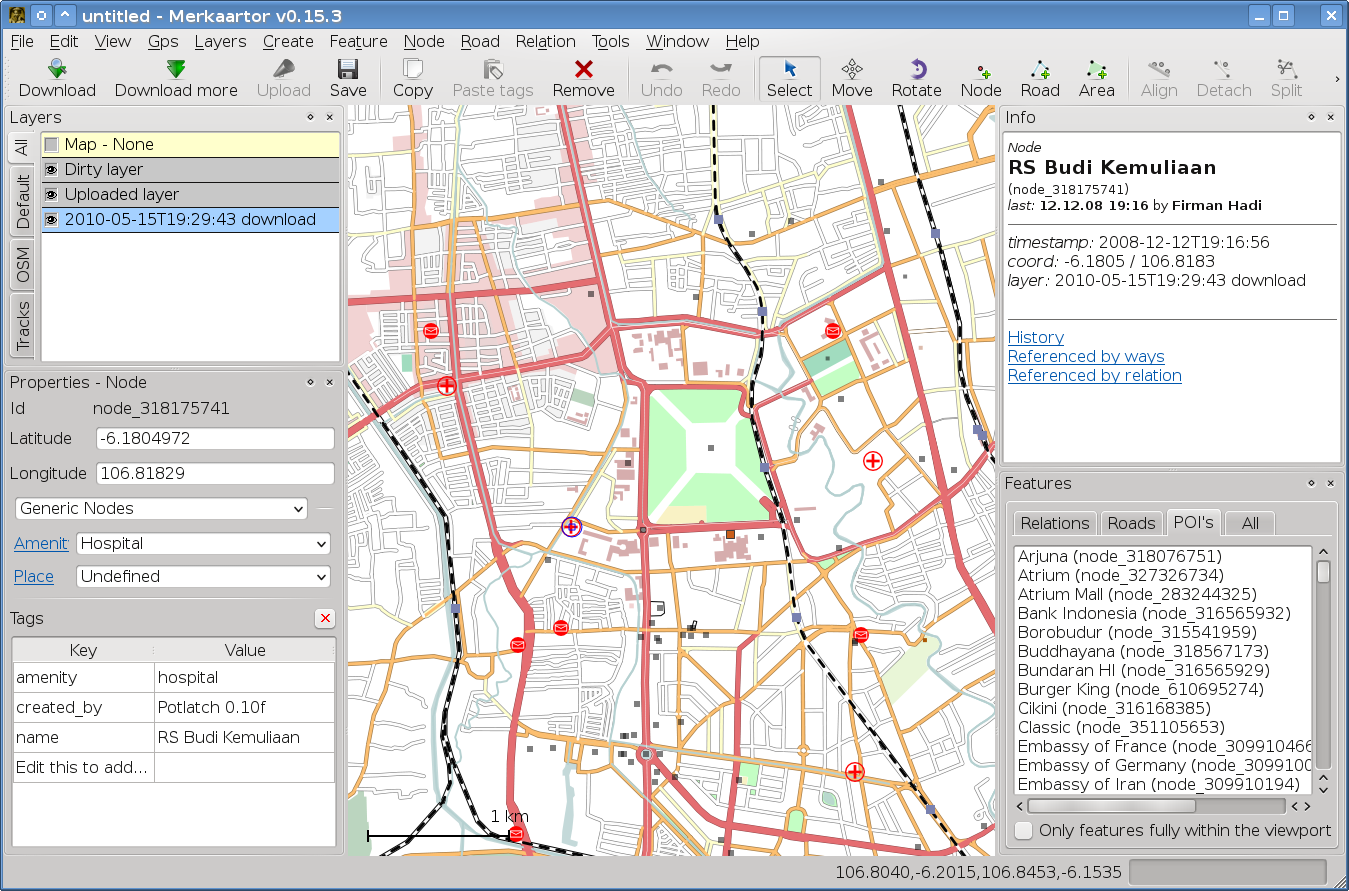Hide the Uploaded layer via eye icon
This screenshot has width=1349, height=891.
(52, 195)
